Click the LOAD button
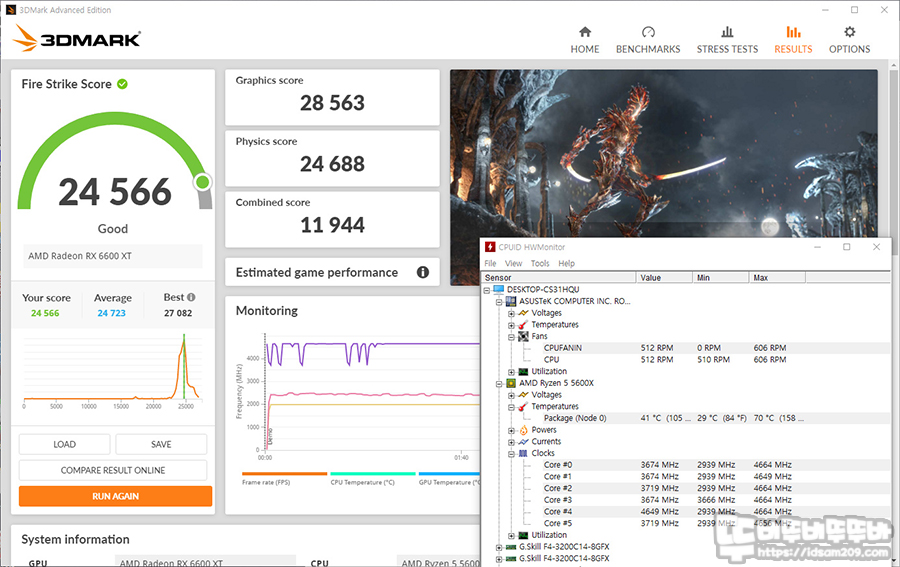Viewport: 900px width, 567px height. pyautogui.click(x=64, y=444)
